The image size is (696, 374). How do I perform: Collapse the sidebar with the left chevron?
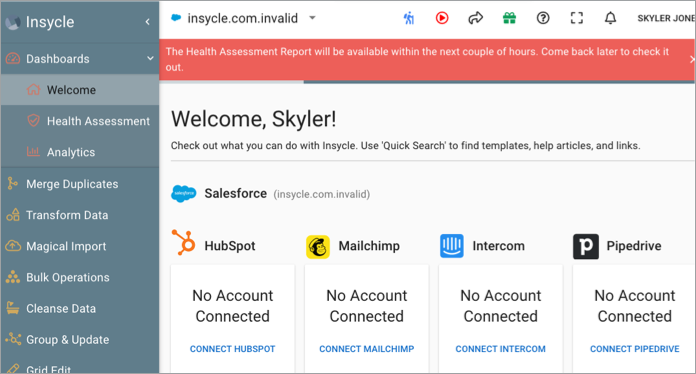click(147, 22)
